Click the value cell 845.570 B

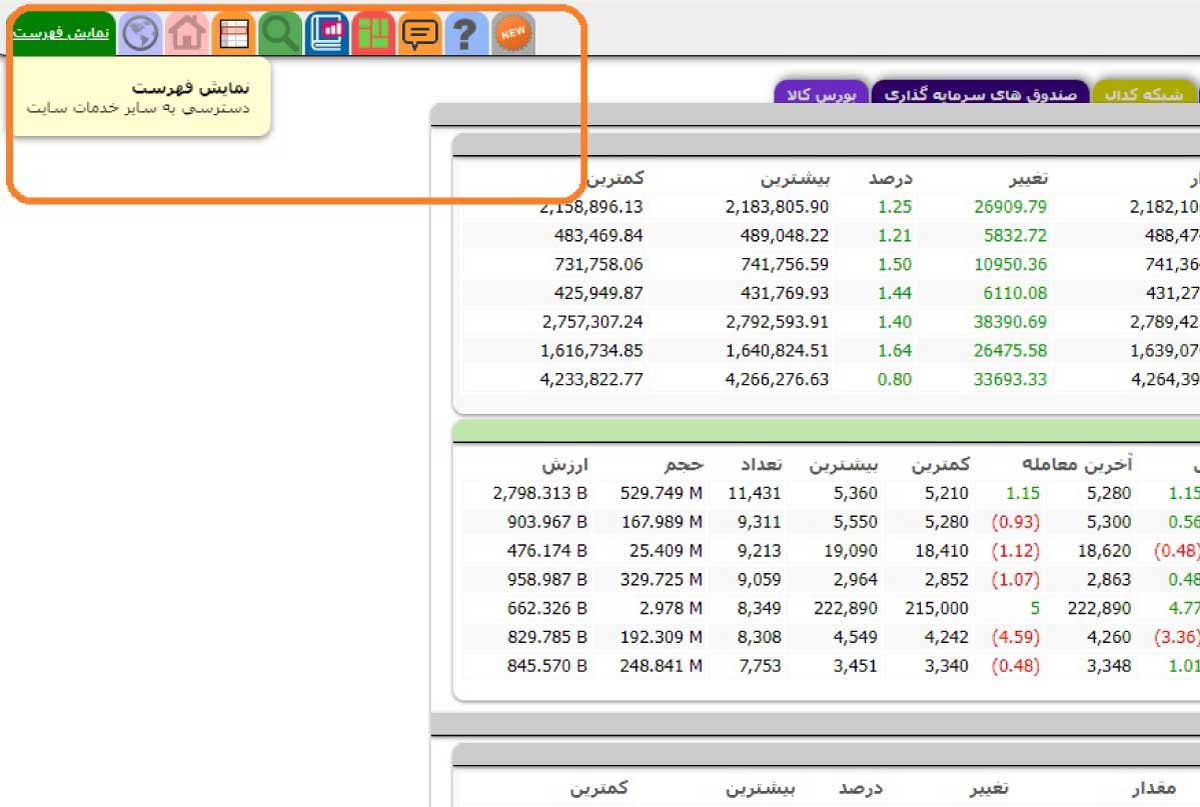point(546,666)
